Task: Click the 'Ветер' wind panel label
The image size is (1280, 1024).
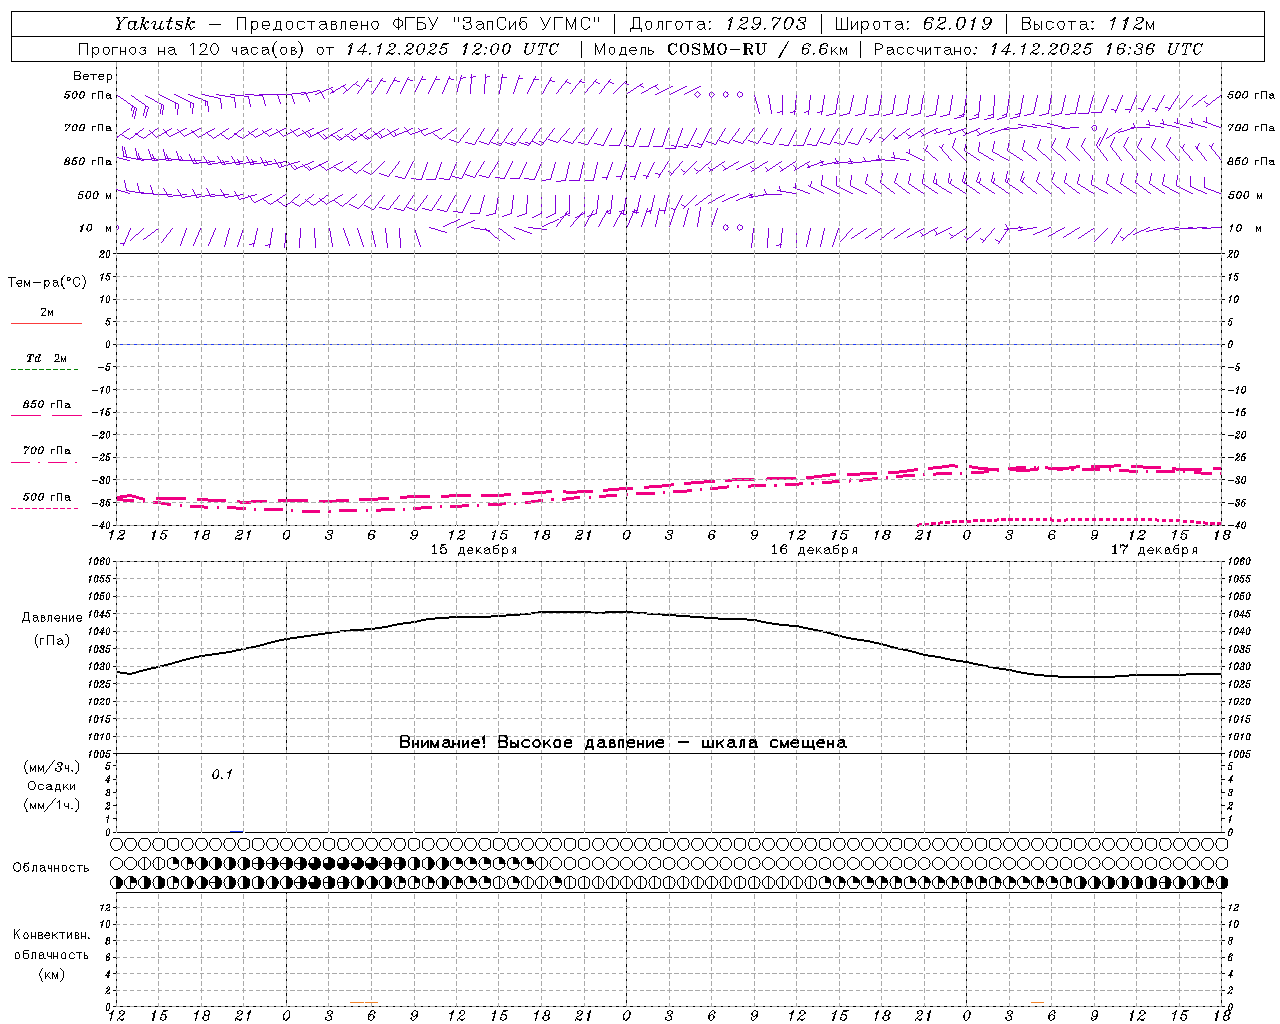Action: [93, 76]
